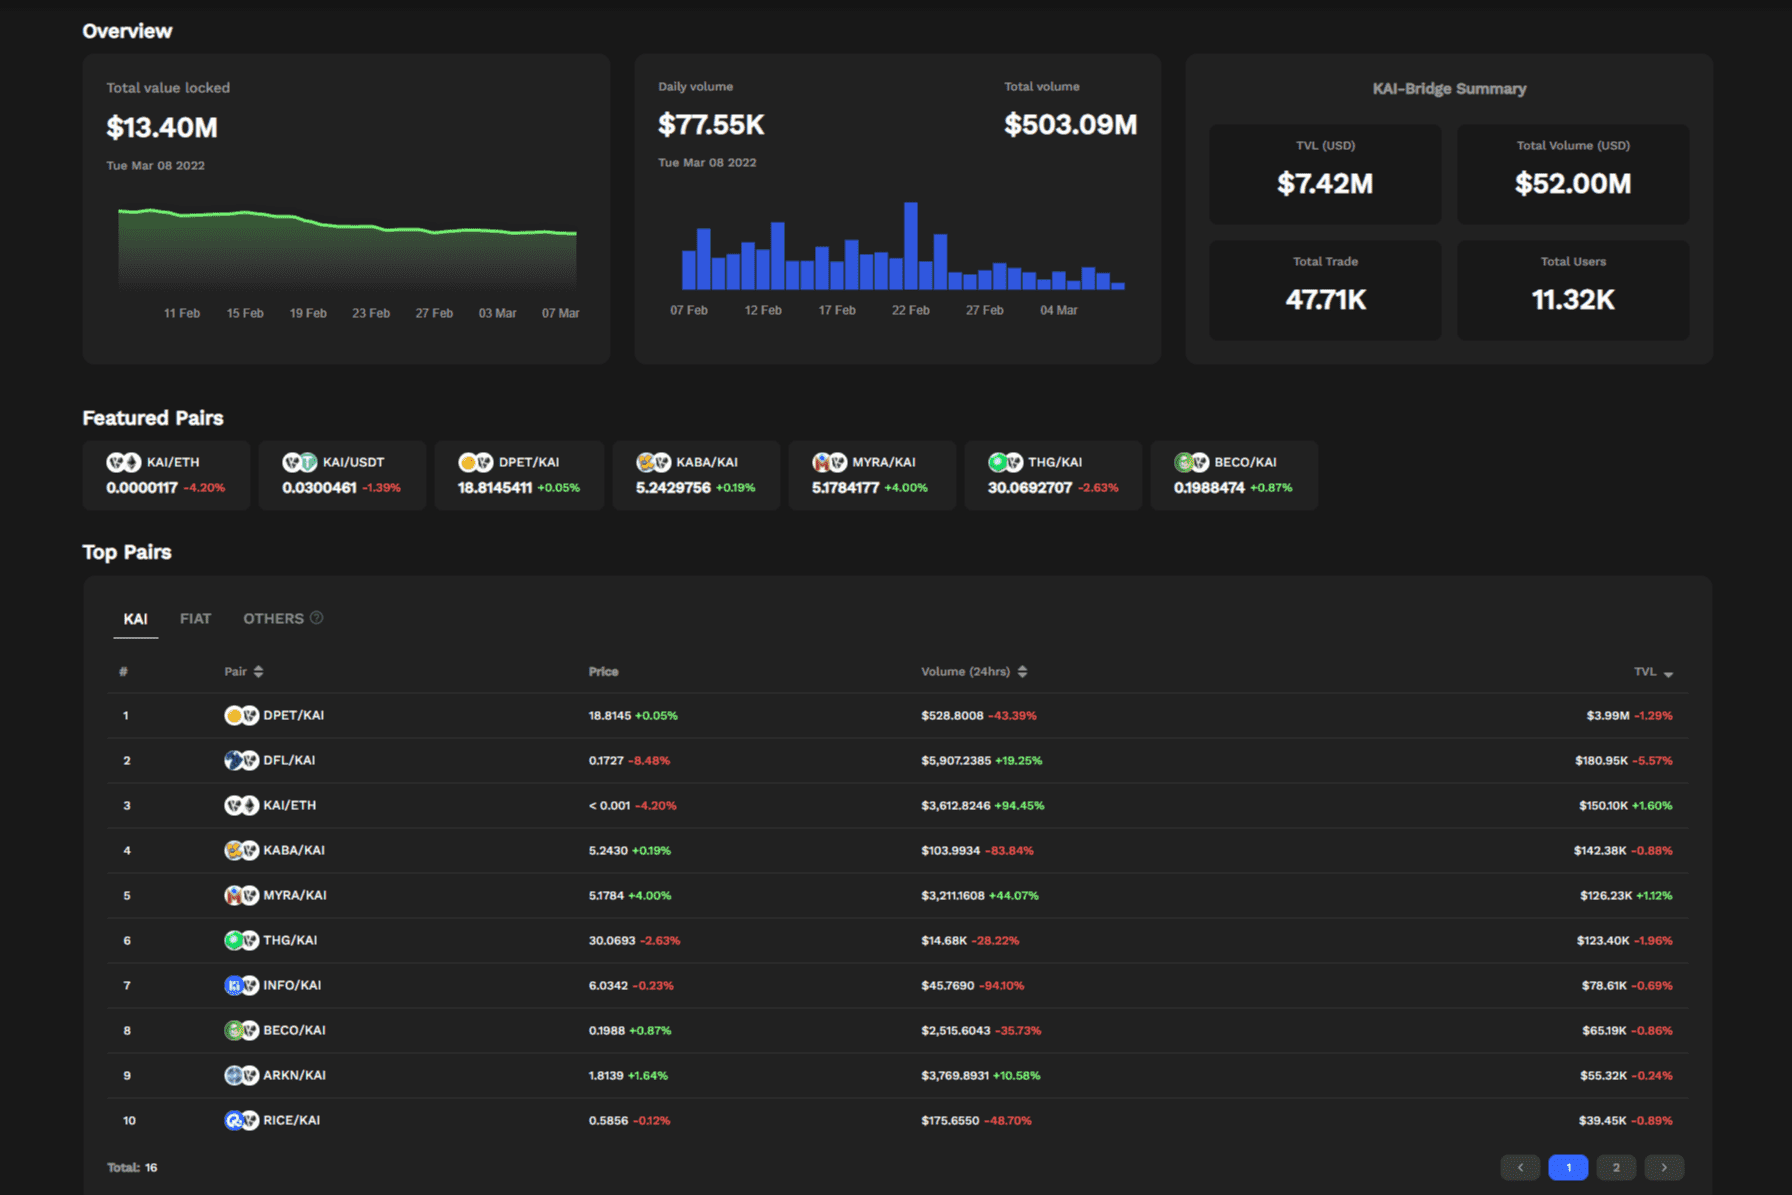Click the KAI/USDT pair icons in Featured Pairs
1792x1195 pixels.
(x=298, y=462)
